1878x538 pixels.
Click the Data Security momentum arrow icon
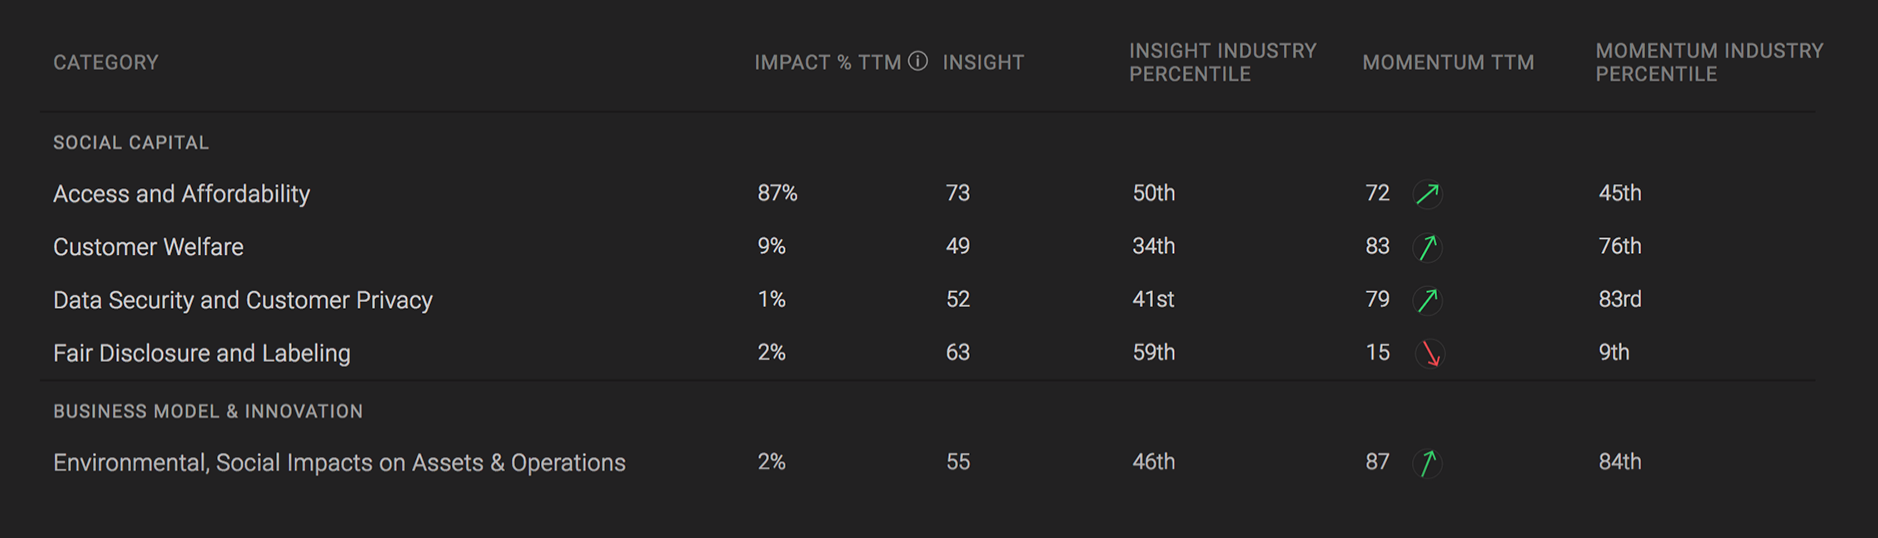tap(1428, 299)
